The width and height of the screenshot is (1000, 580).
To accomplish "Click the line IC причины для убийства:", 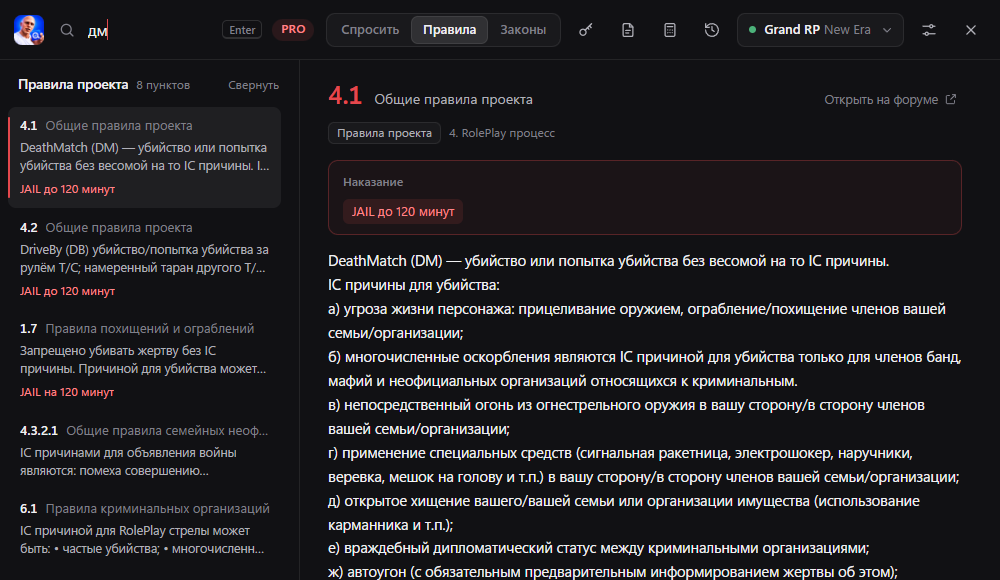I will [414, 285].
